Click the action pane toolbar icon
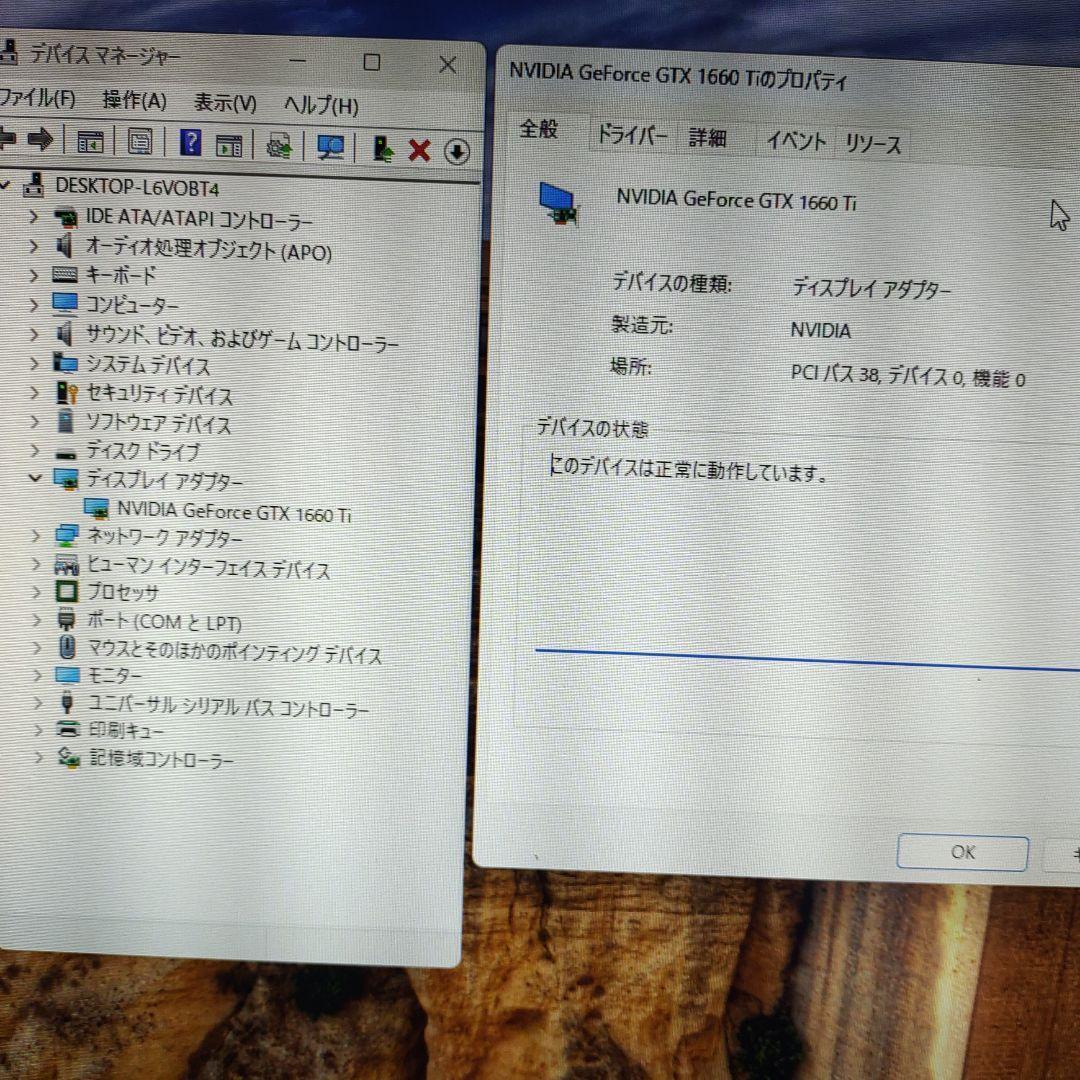Image resolution: width=1080 pixels, height=1080 pixels. (x=229, y=145)
